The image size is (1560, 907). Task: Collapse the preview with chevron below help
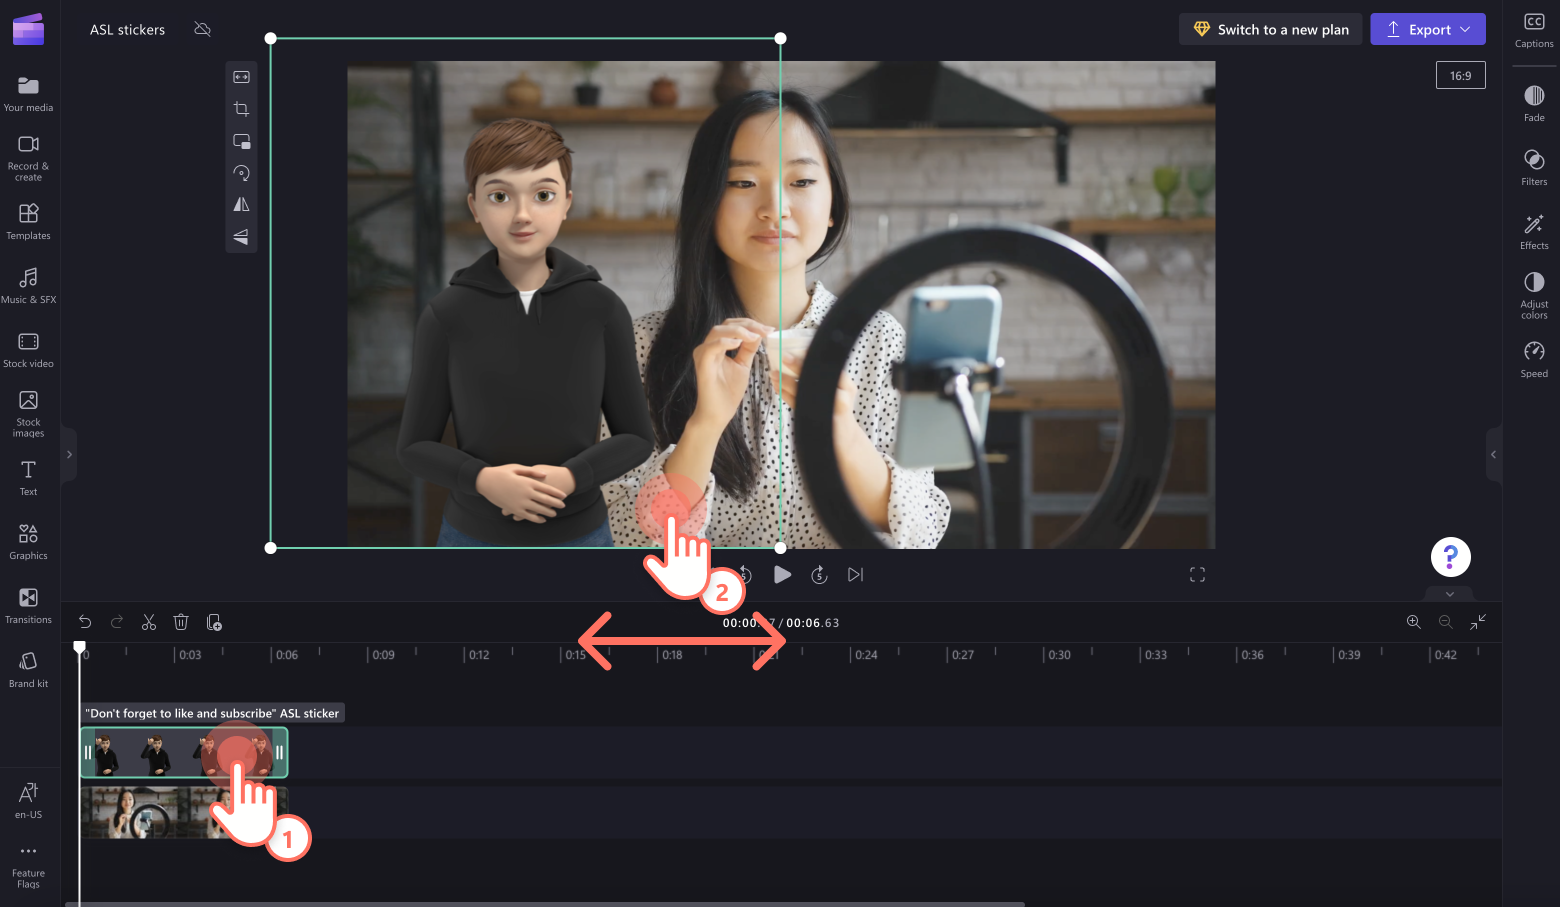[1450, 594]
